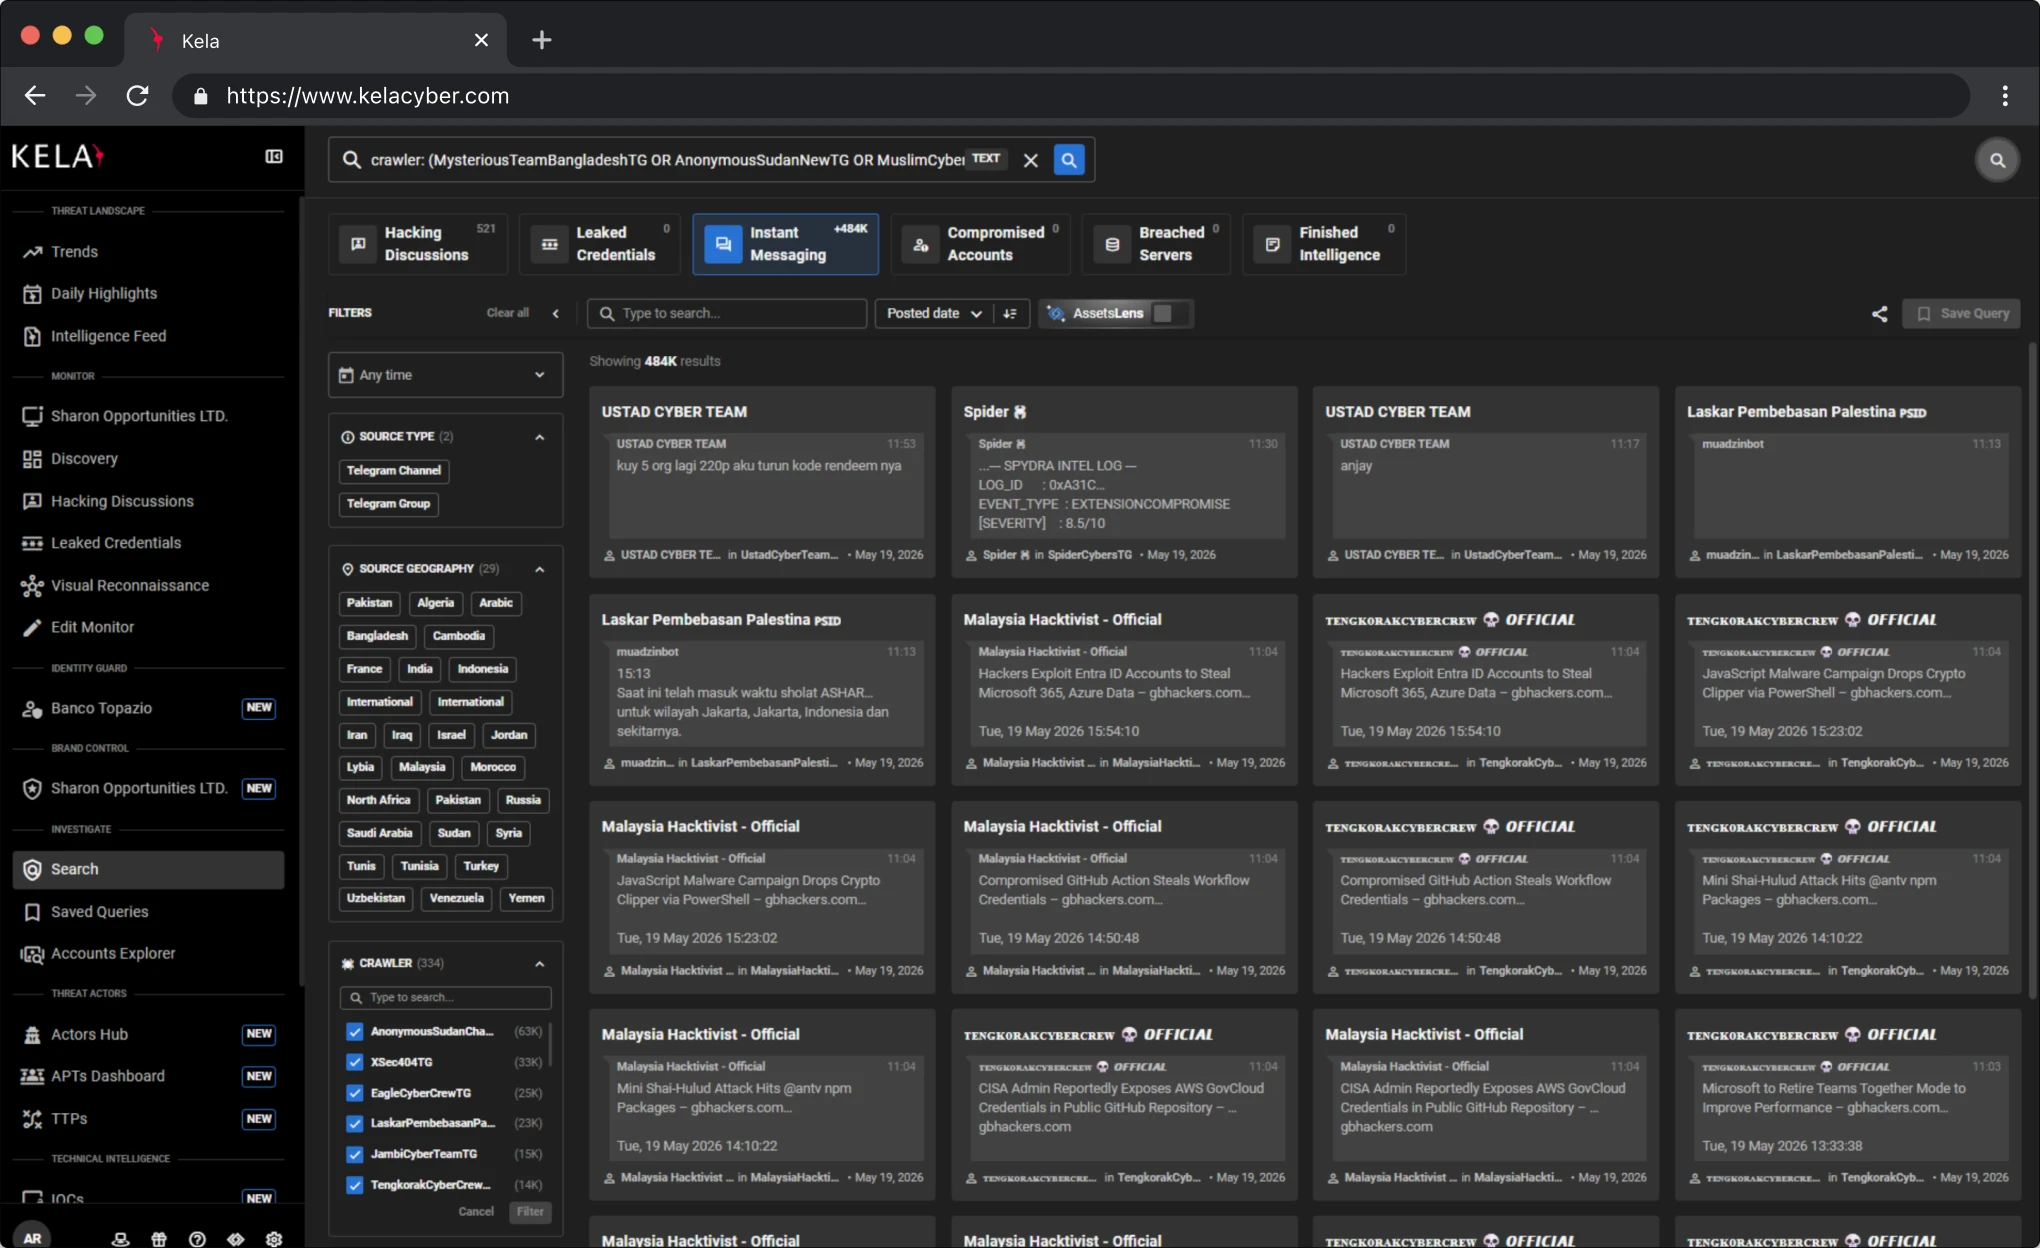Viewport: 2040px width, 1248px height.
Task: Select Telegram Channel source type
Action: (393, 471)
